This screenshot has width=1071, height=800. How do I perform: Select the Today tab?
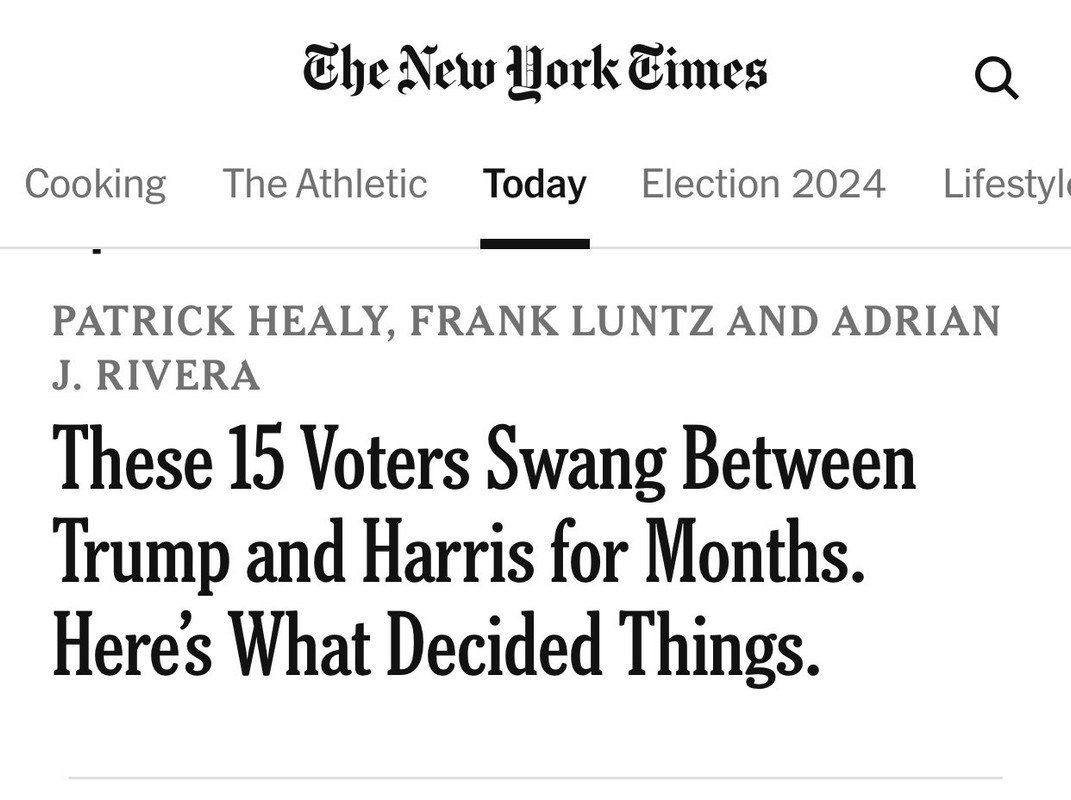click(535, 184)
